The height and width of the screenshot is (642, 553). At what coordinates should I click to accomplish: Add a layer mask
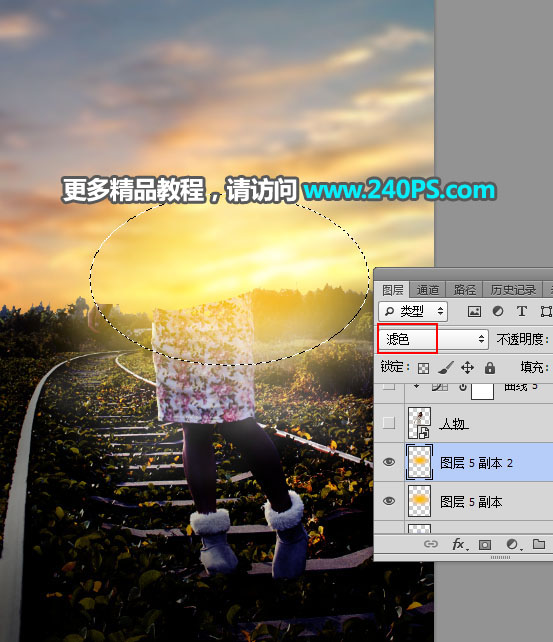(485, 544)
